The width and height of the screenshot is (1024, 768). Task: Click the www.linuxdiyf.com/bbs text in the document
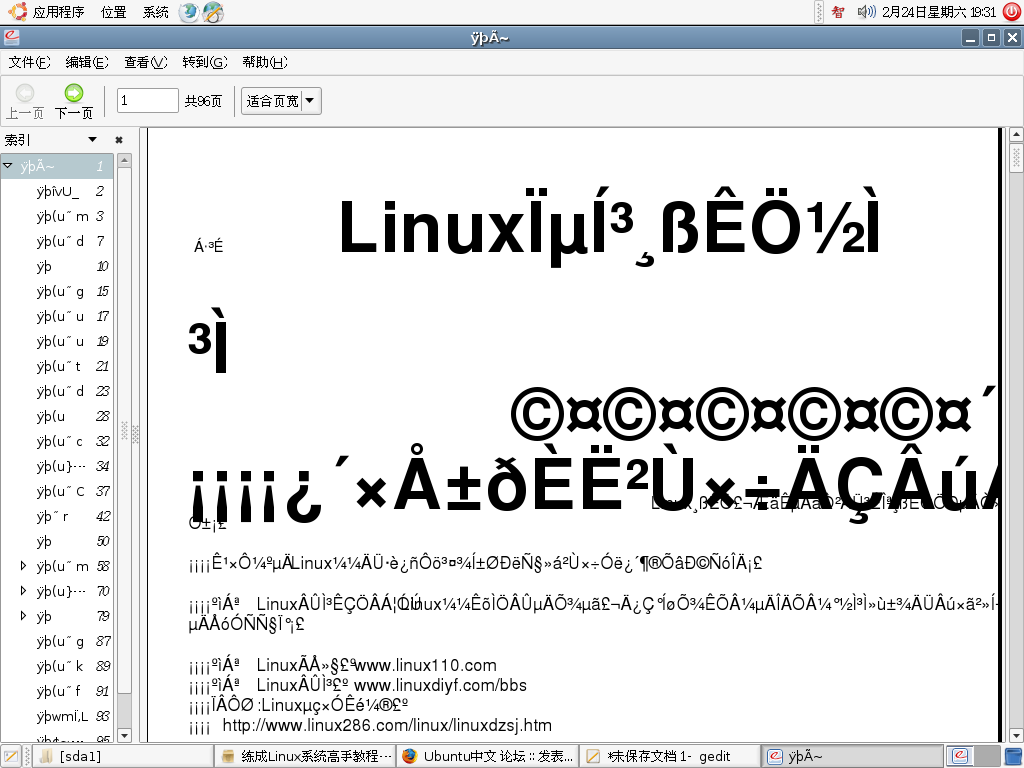[x=440, y=685]
